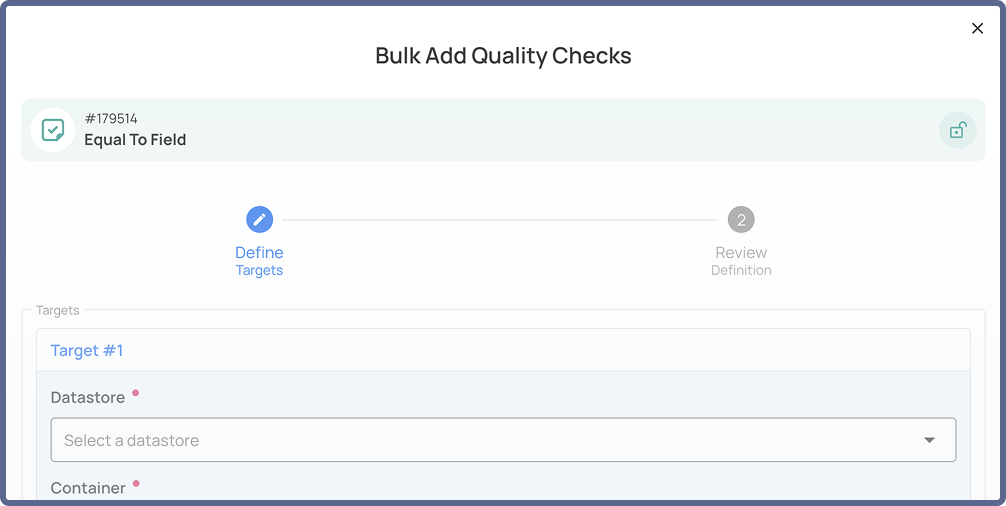The image size is (1006, 506).
Task: Select the Define Targets step label
Action: (x=259, y=261)
